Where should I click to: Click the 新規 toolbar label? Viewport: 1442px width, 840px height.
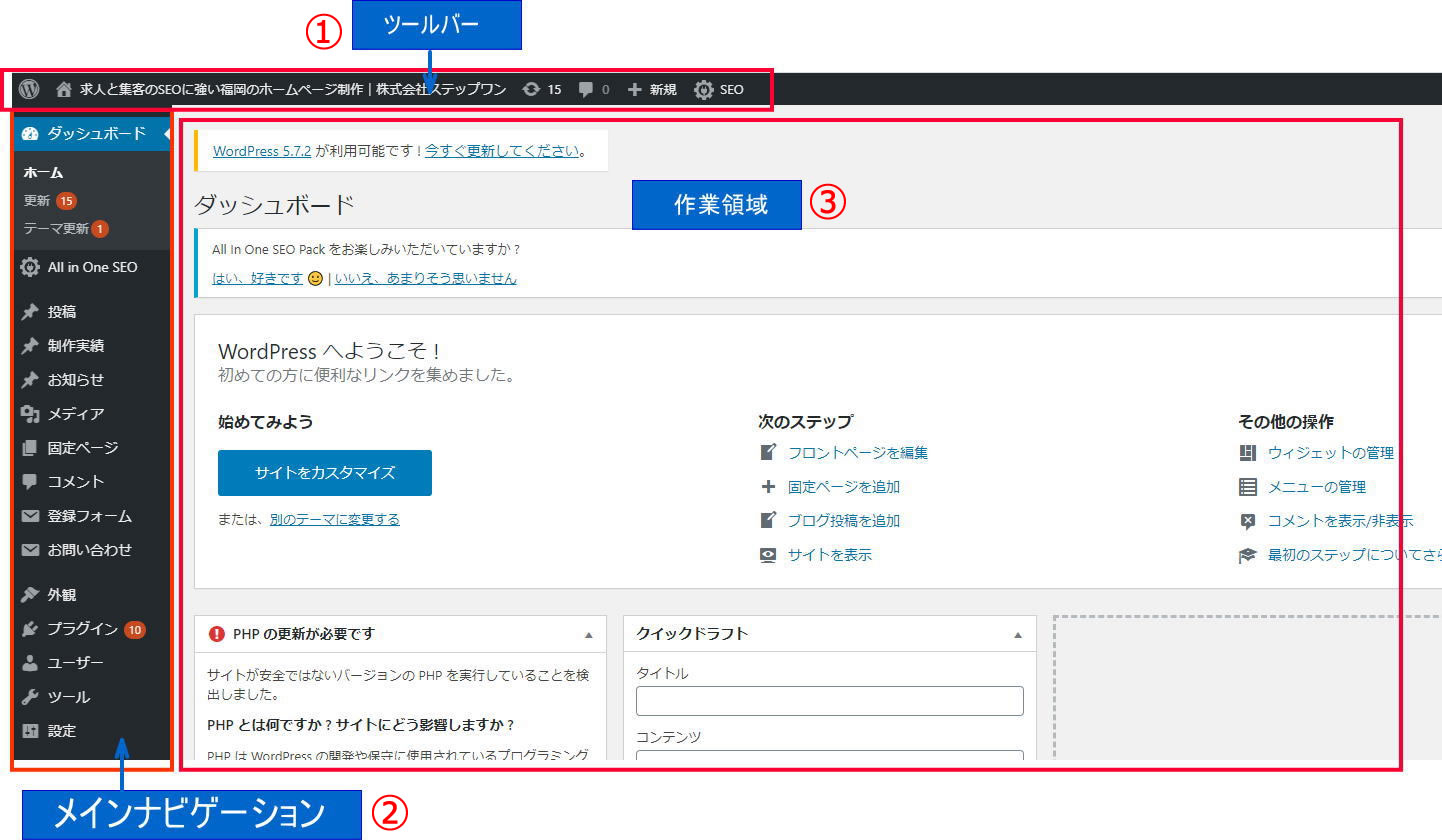663,89
